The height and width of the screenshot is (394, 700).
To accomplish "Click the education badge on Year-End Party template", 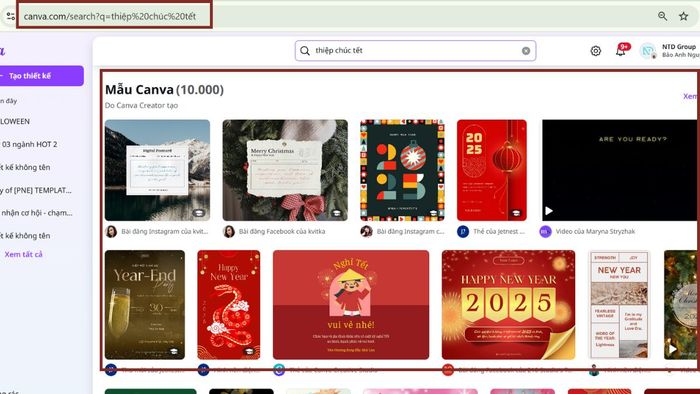I will coord(174,352).
